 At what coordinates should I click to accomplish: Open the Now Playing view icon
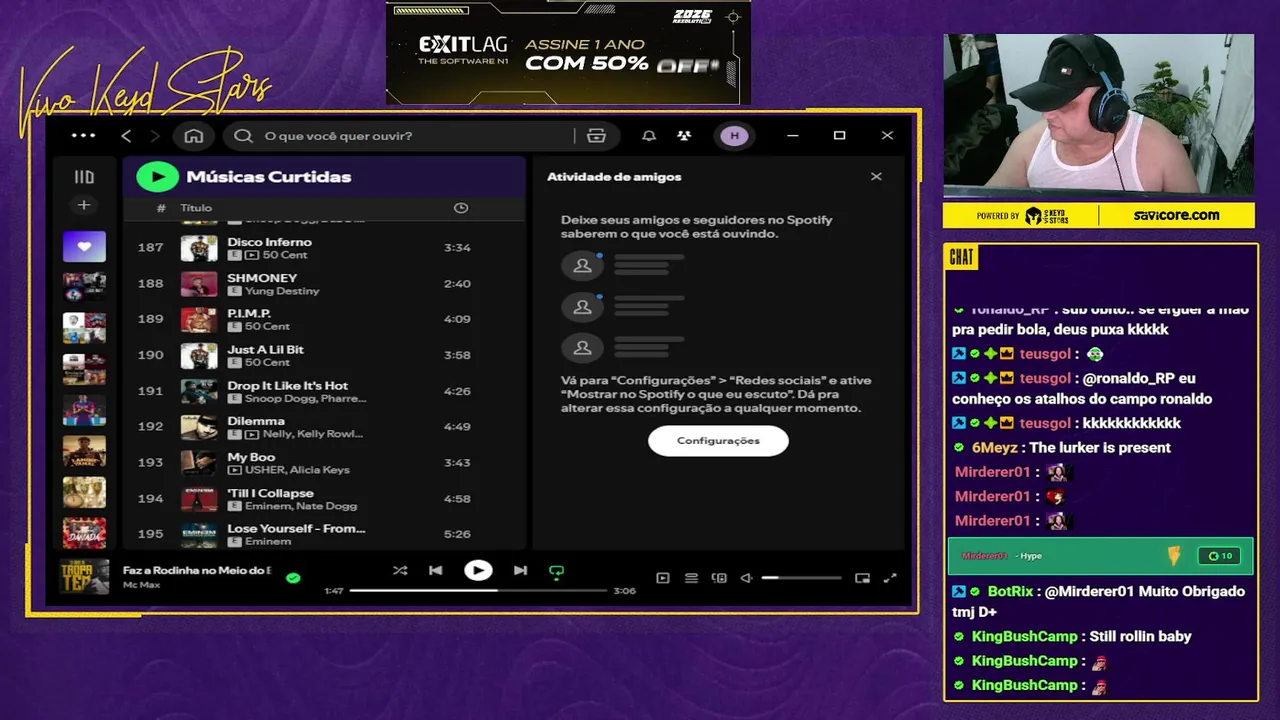point(663,578)
